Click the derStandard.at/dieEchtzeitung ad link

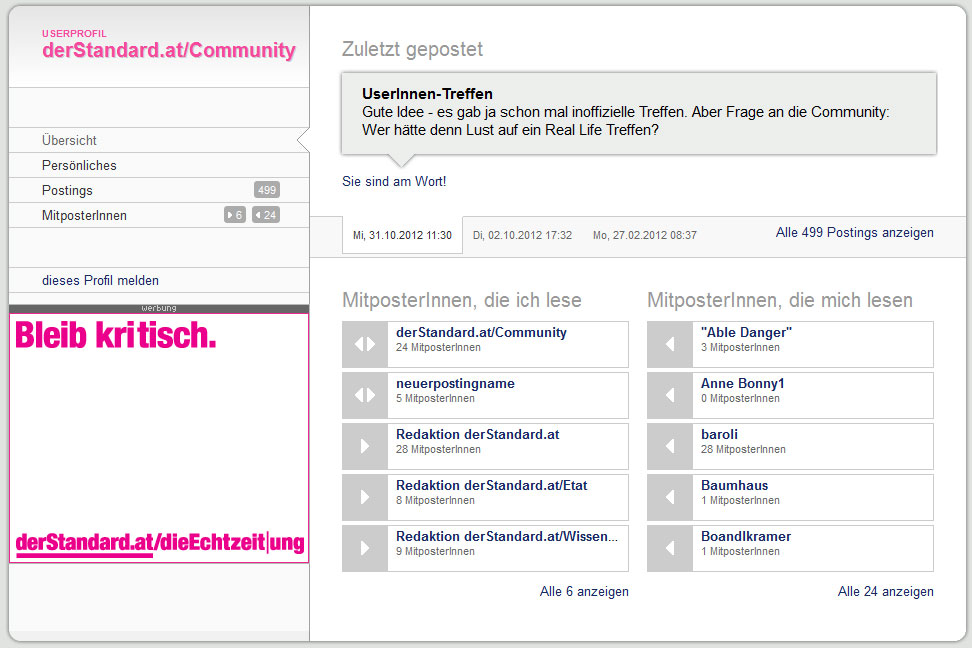[159, 543]
